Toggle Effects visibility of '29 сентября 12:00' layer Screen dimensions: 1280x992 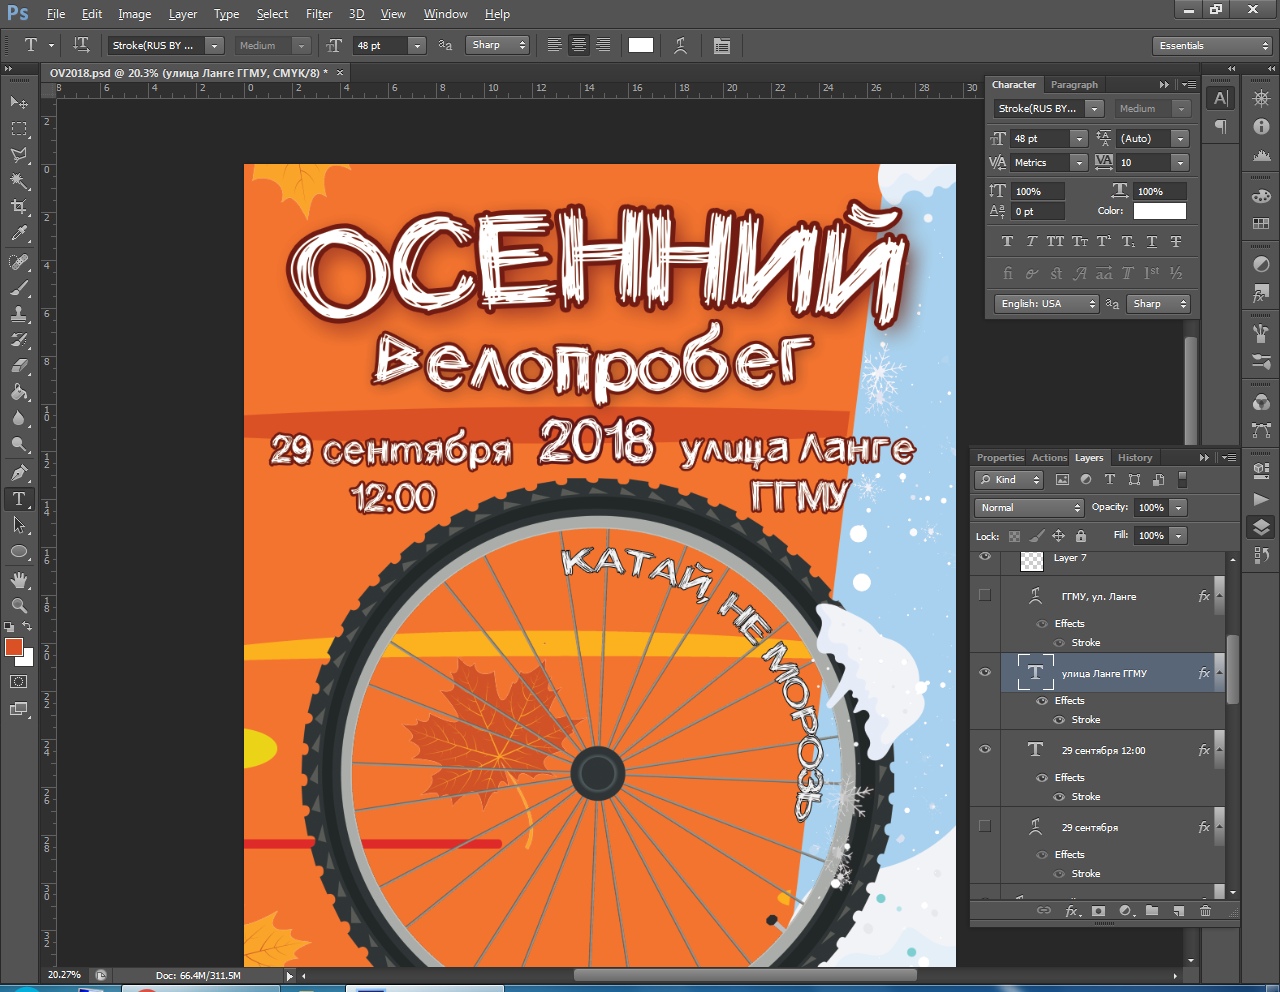coord(1042,778)
